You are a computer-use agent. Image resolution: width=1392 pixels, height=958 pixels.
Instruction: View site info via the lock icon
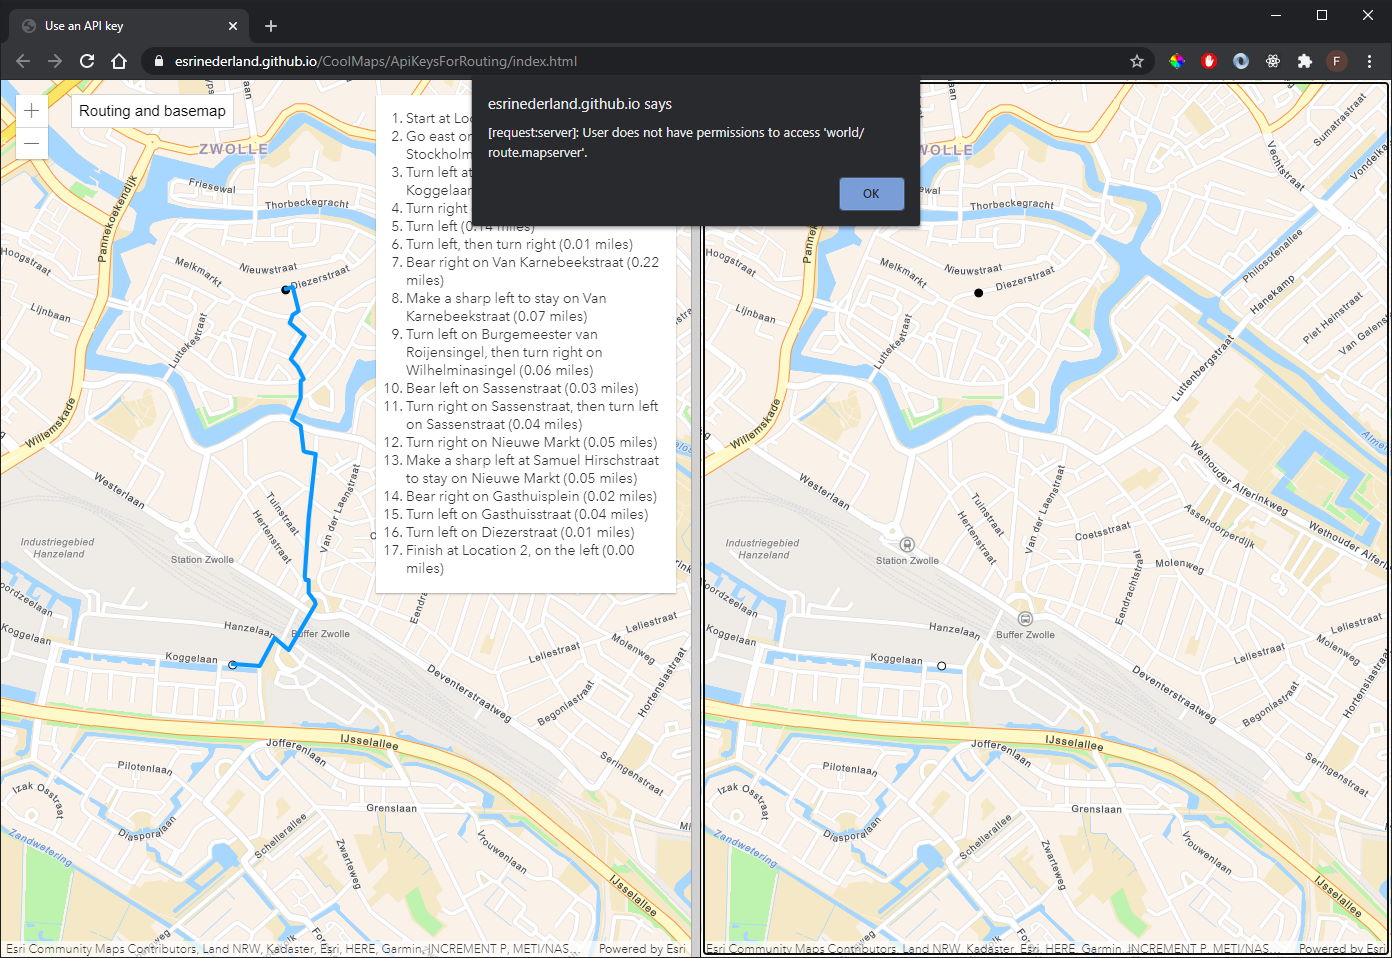pyautogui.click(x=158, y=61)
